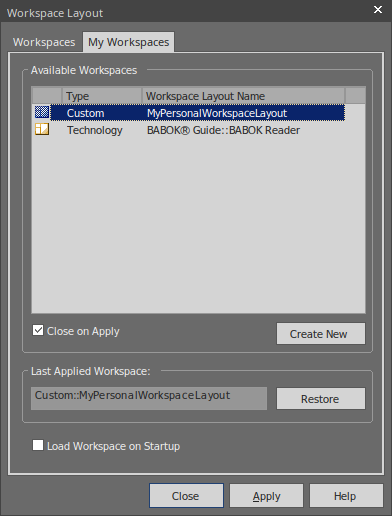Click the Close button at bottom
392x516 pixels.
tap(186, 496)
